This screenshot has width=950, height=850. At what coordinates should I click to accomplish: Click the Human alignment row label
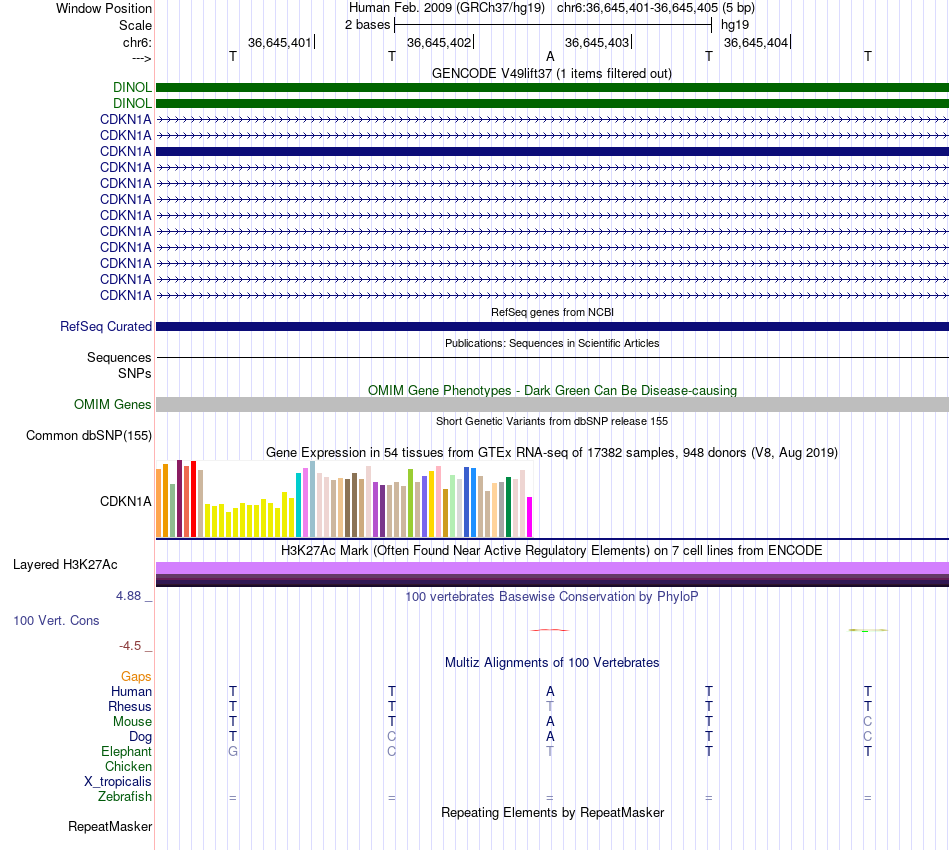(131, 691)
